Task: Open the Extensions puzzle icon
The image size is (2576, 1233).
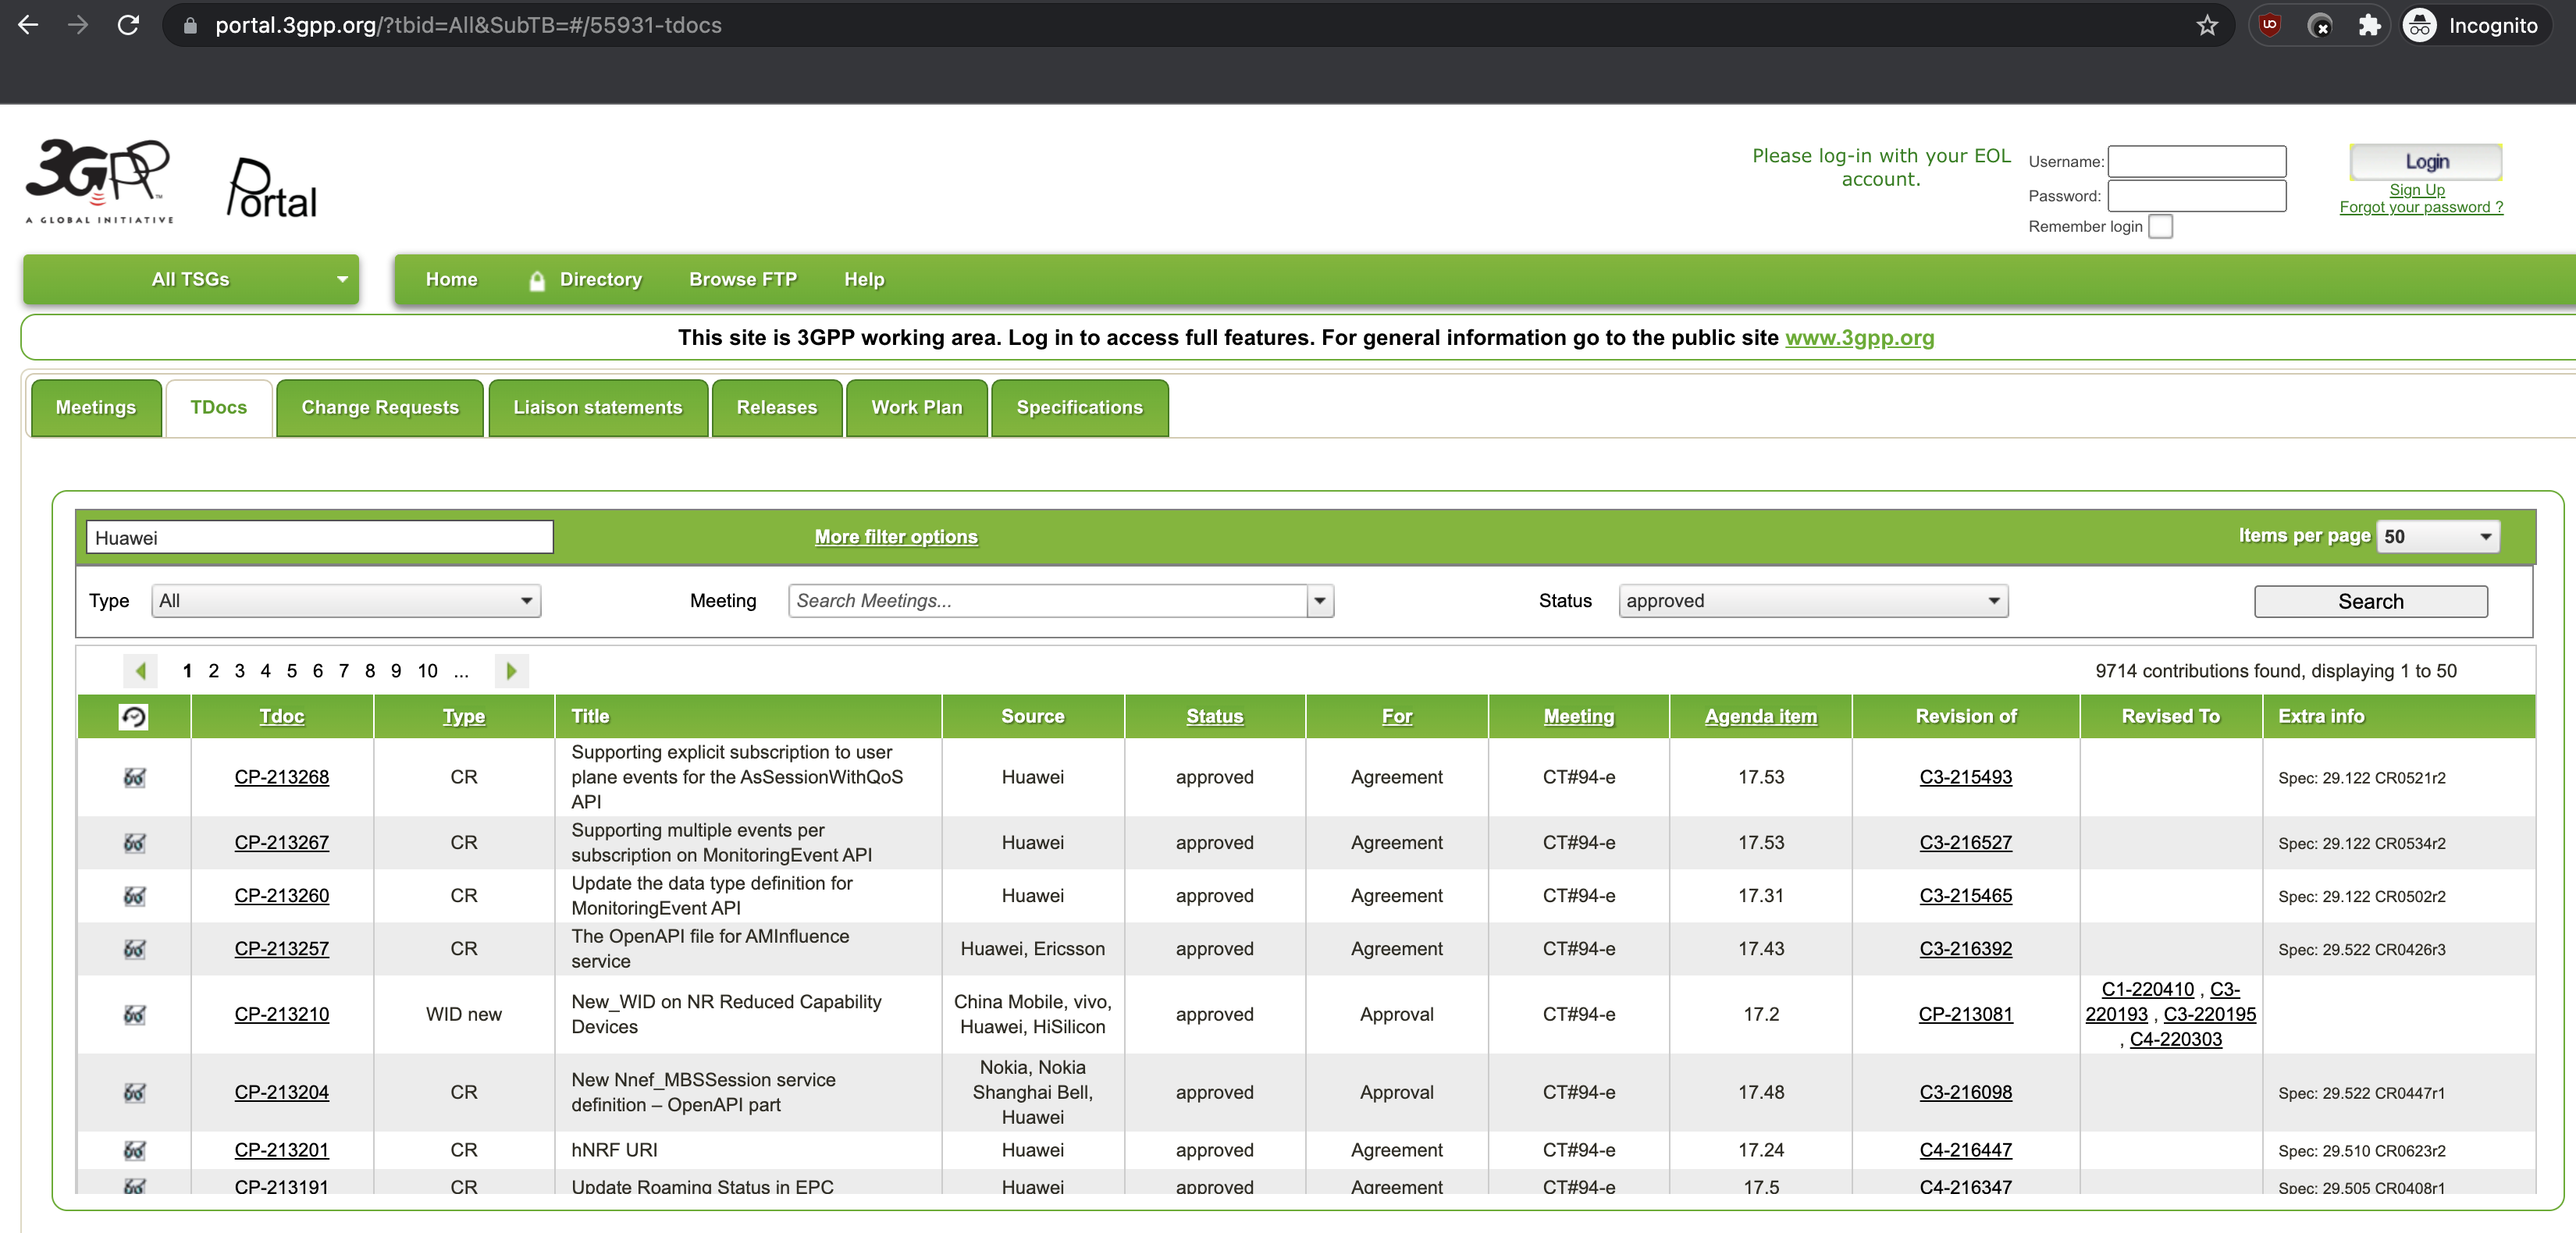Action: 2368,26
